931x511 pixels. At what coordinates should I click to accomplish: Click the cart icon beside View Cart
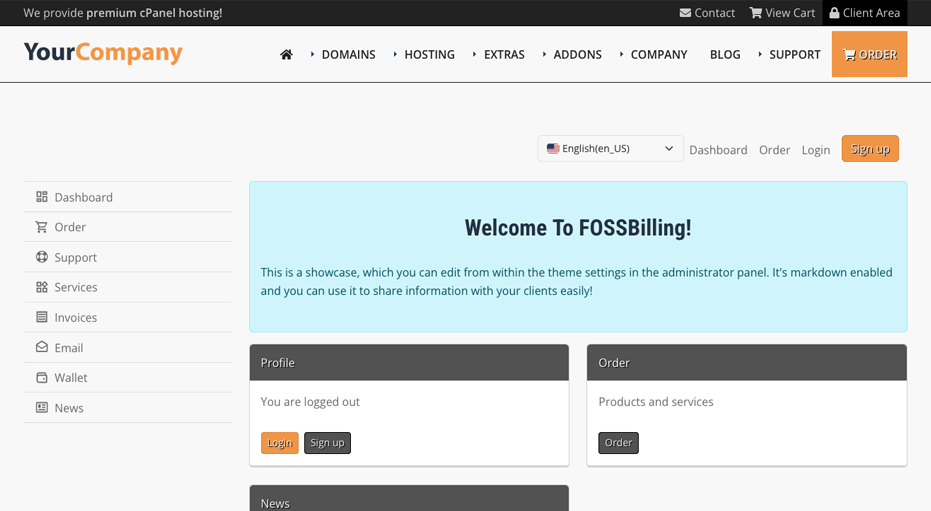[x=756, y=13]
